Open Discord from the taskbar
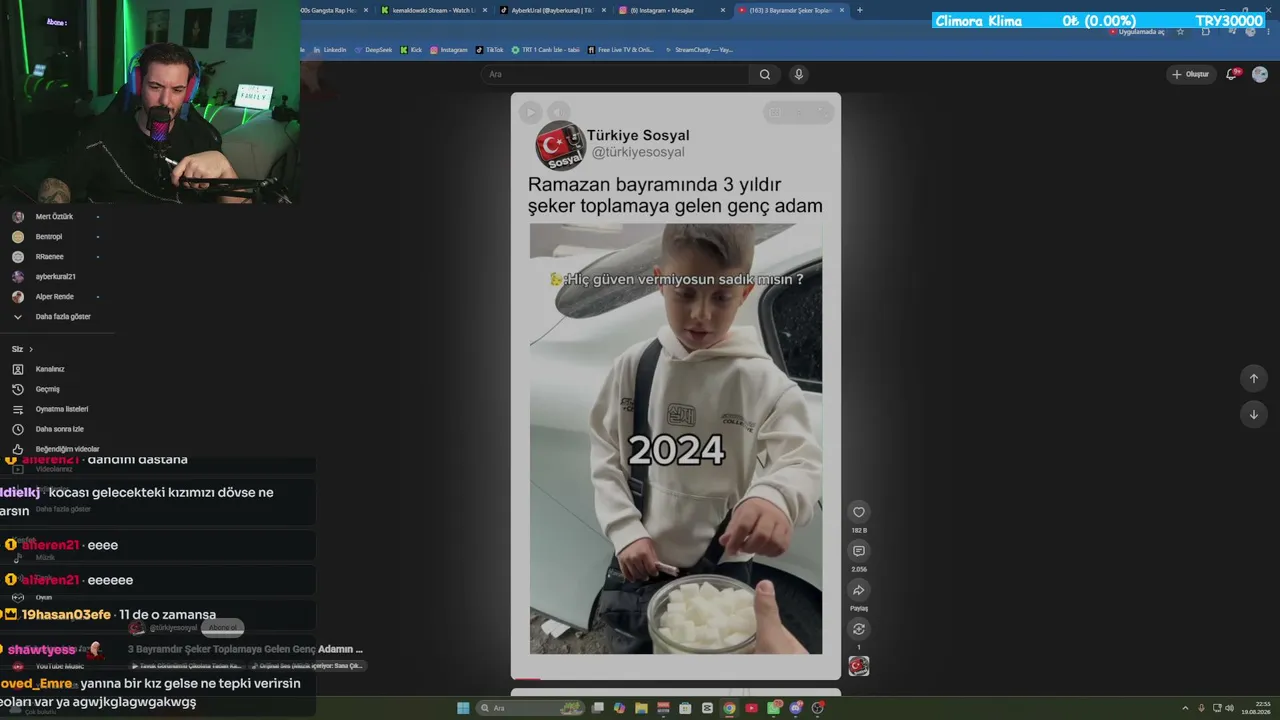 (796, 708)
